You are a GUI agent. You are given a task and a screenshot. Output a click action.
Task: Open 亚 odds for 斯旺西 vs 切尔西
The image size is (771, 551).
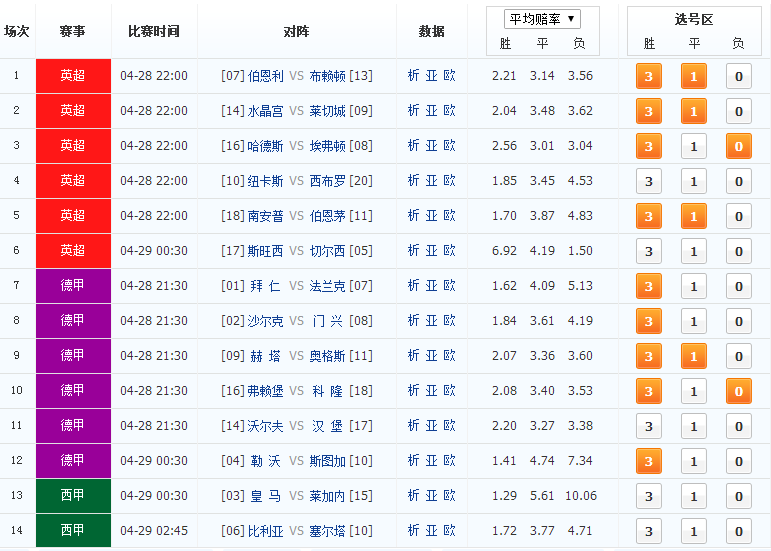[x=431, y=251]
